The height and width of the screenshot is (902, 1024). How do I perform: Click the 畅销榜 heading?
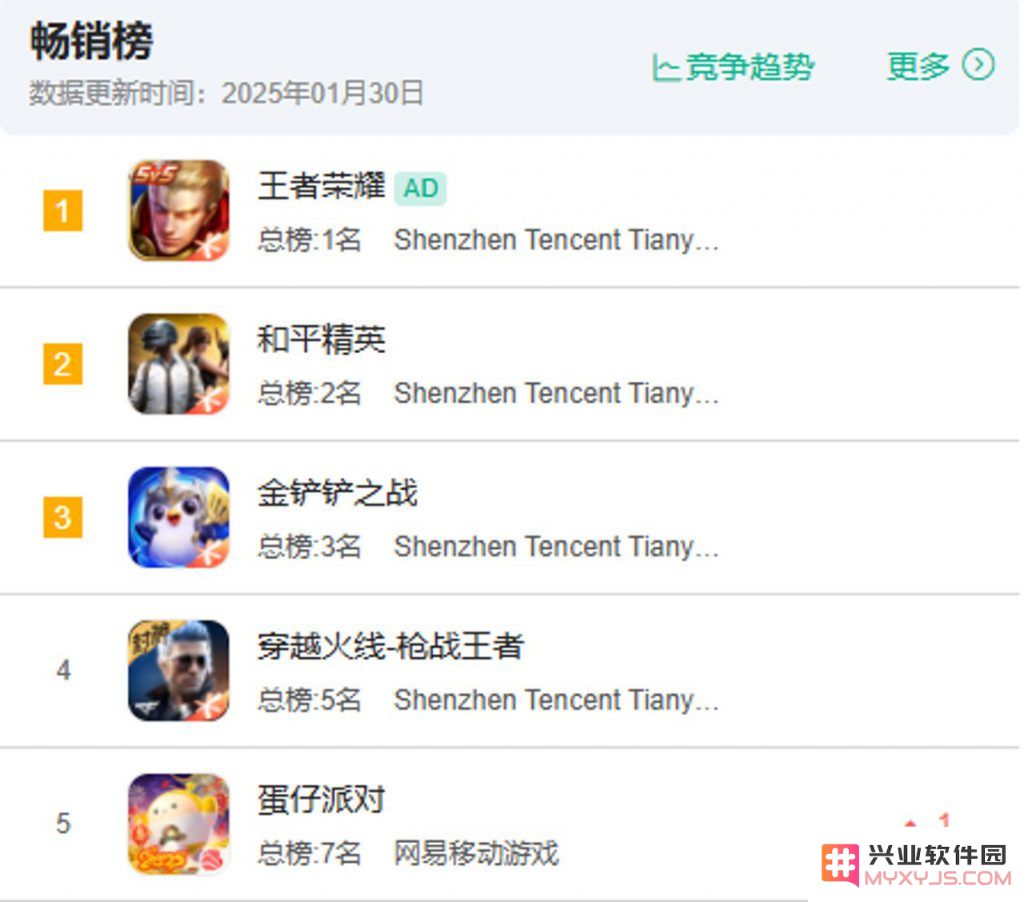pos(91,40)
